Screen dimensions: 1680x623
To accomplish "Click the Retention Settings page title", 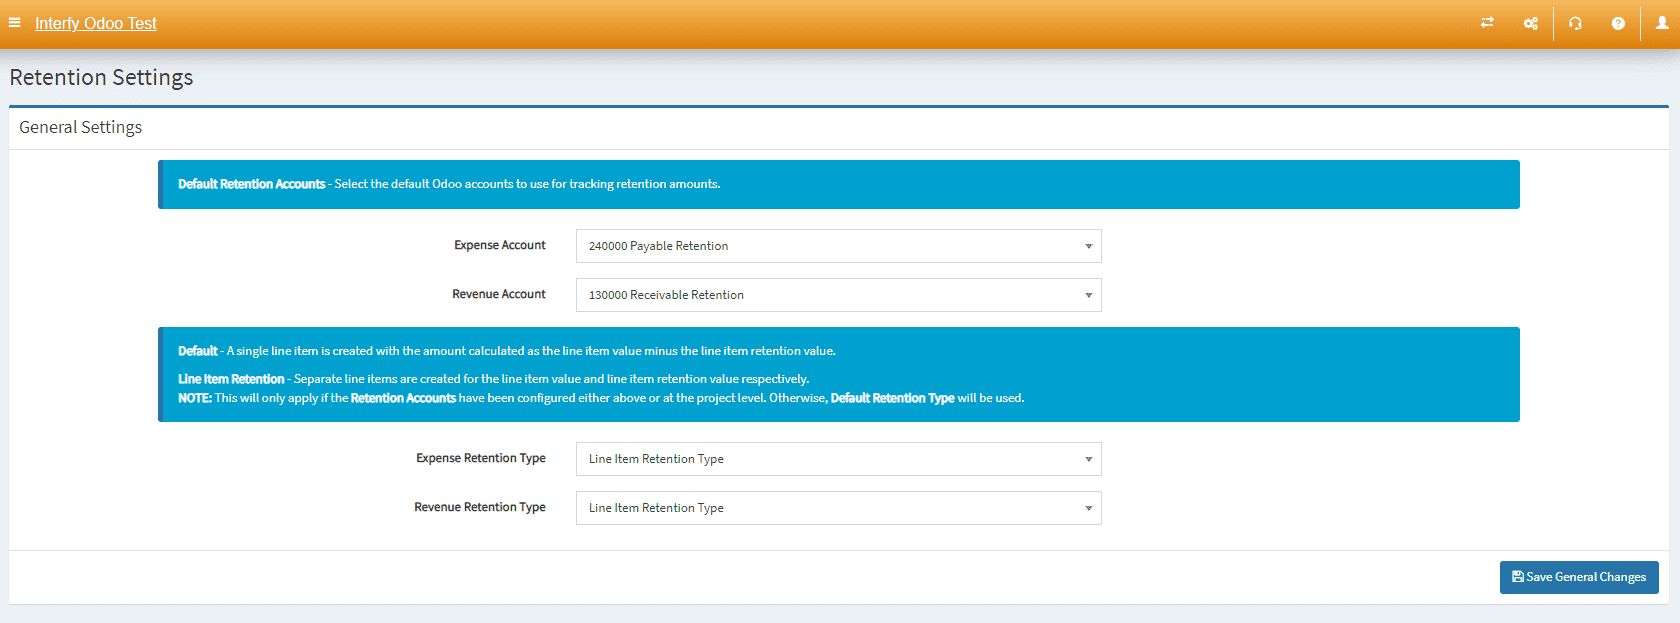I will tap(101, 78).
